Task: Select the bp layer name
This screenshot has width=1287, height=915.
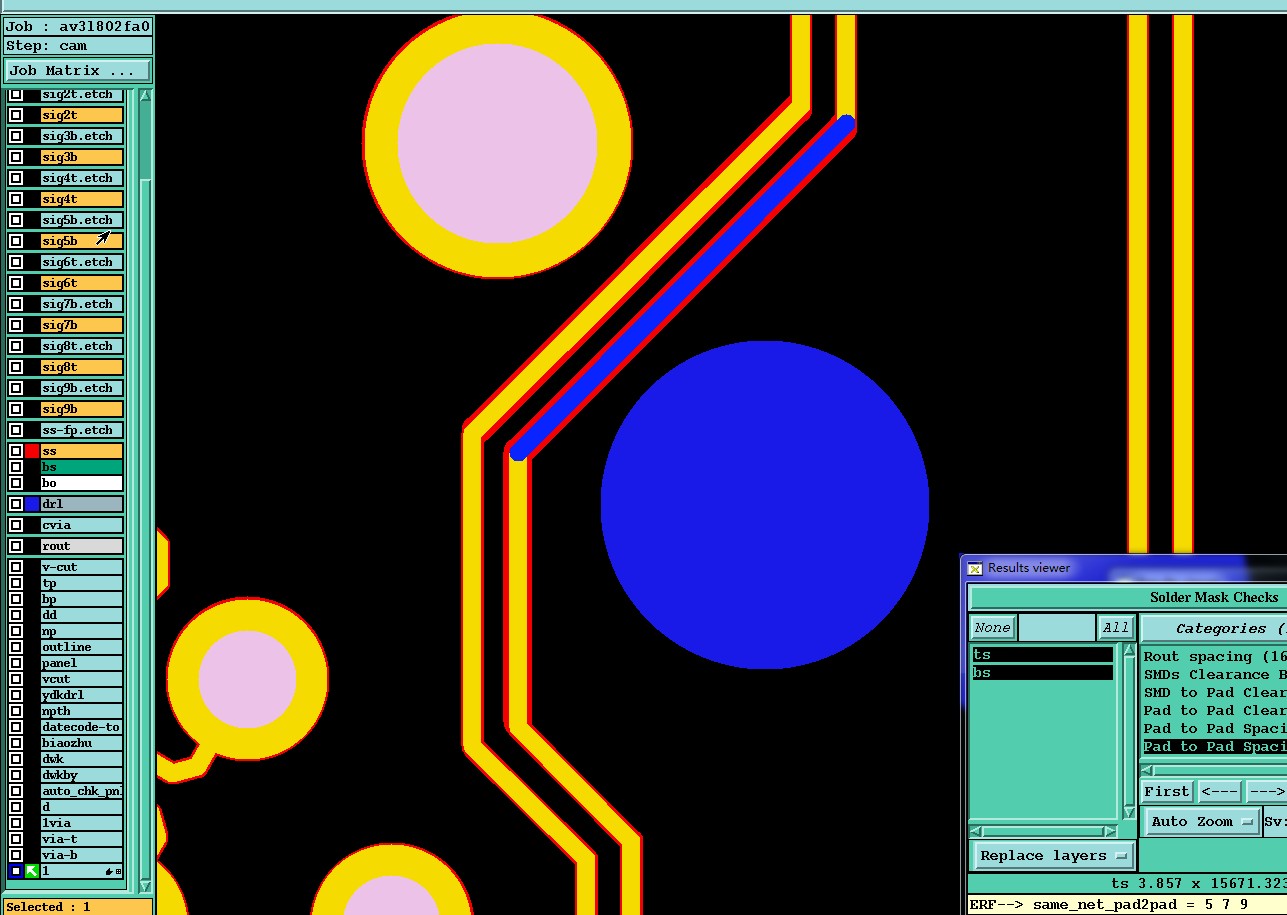Action: (x=82, y=599)
